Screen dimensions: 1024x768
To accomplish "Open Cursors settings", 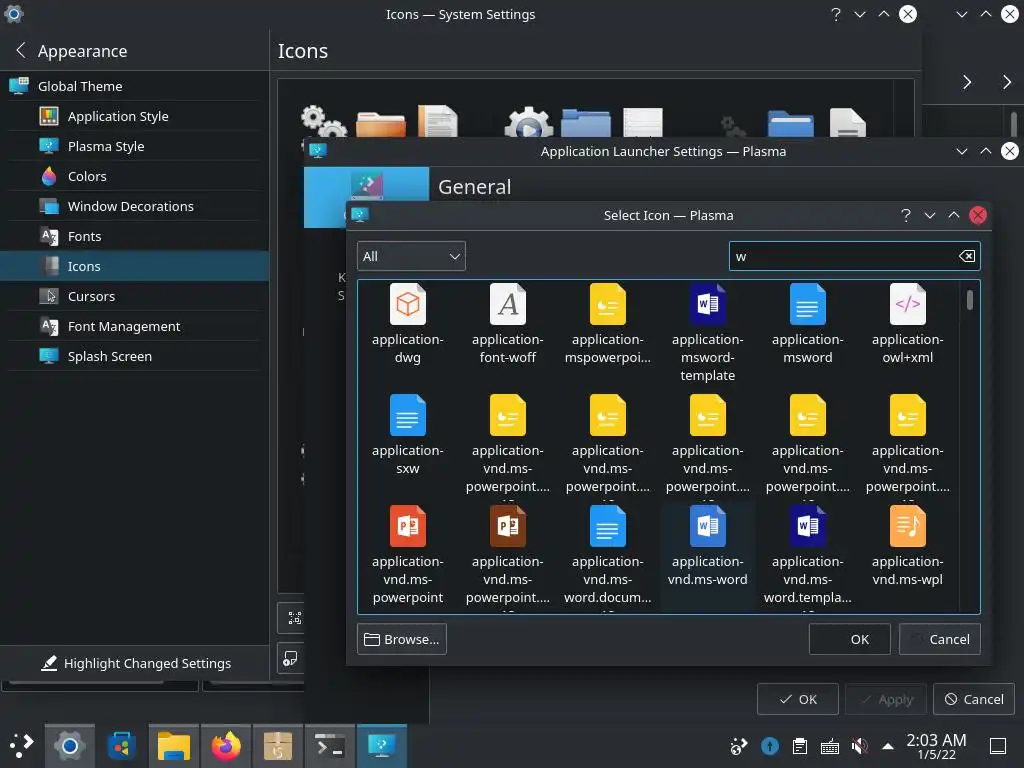I will tap(135, 296).
